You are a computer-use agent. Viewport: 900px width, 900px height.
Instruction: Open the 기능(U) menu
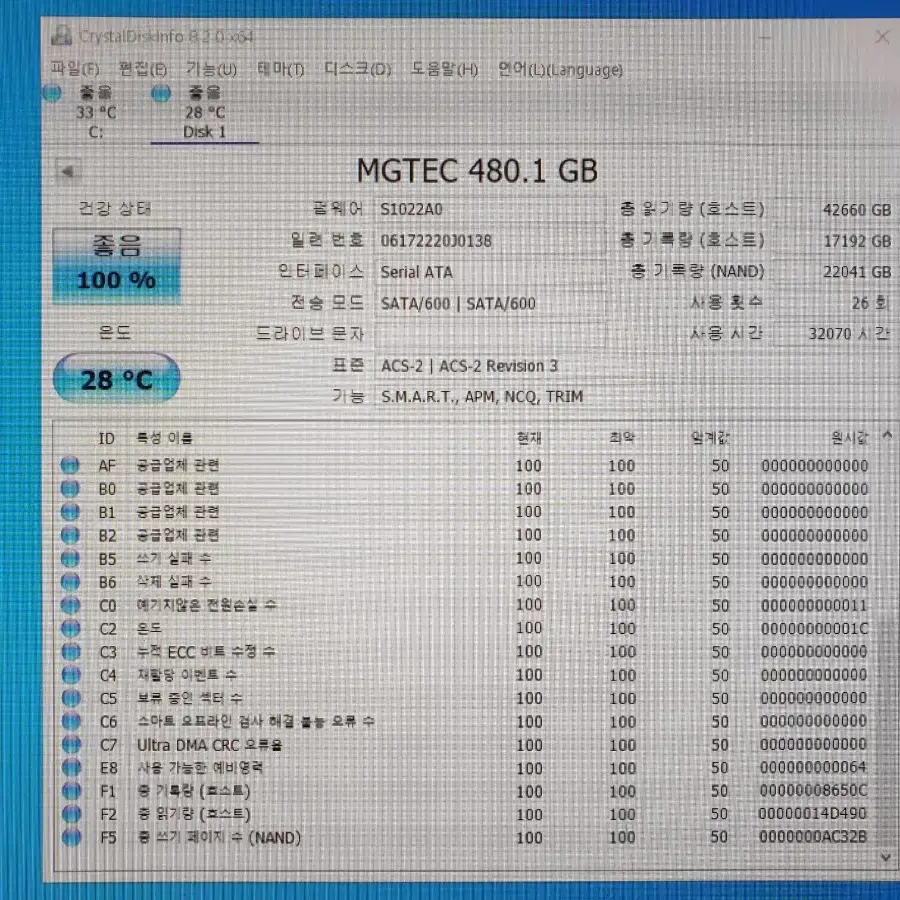(x=211, y=69)
